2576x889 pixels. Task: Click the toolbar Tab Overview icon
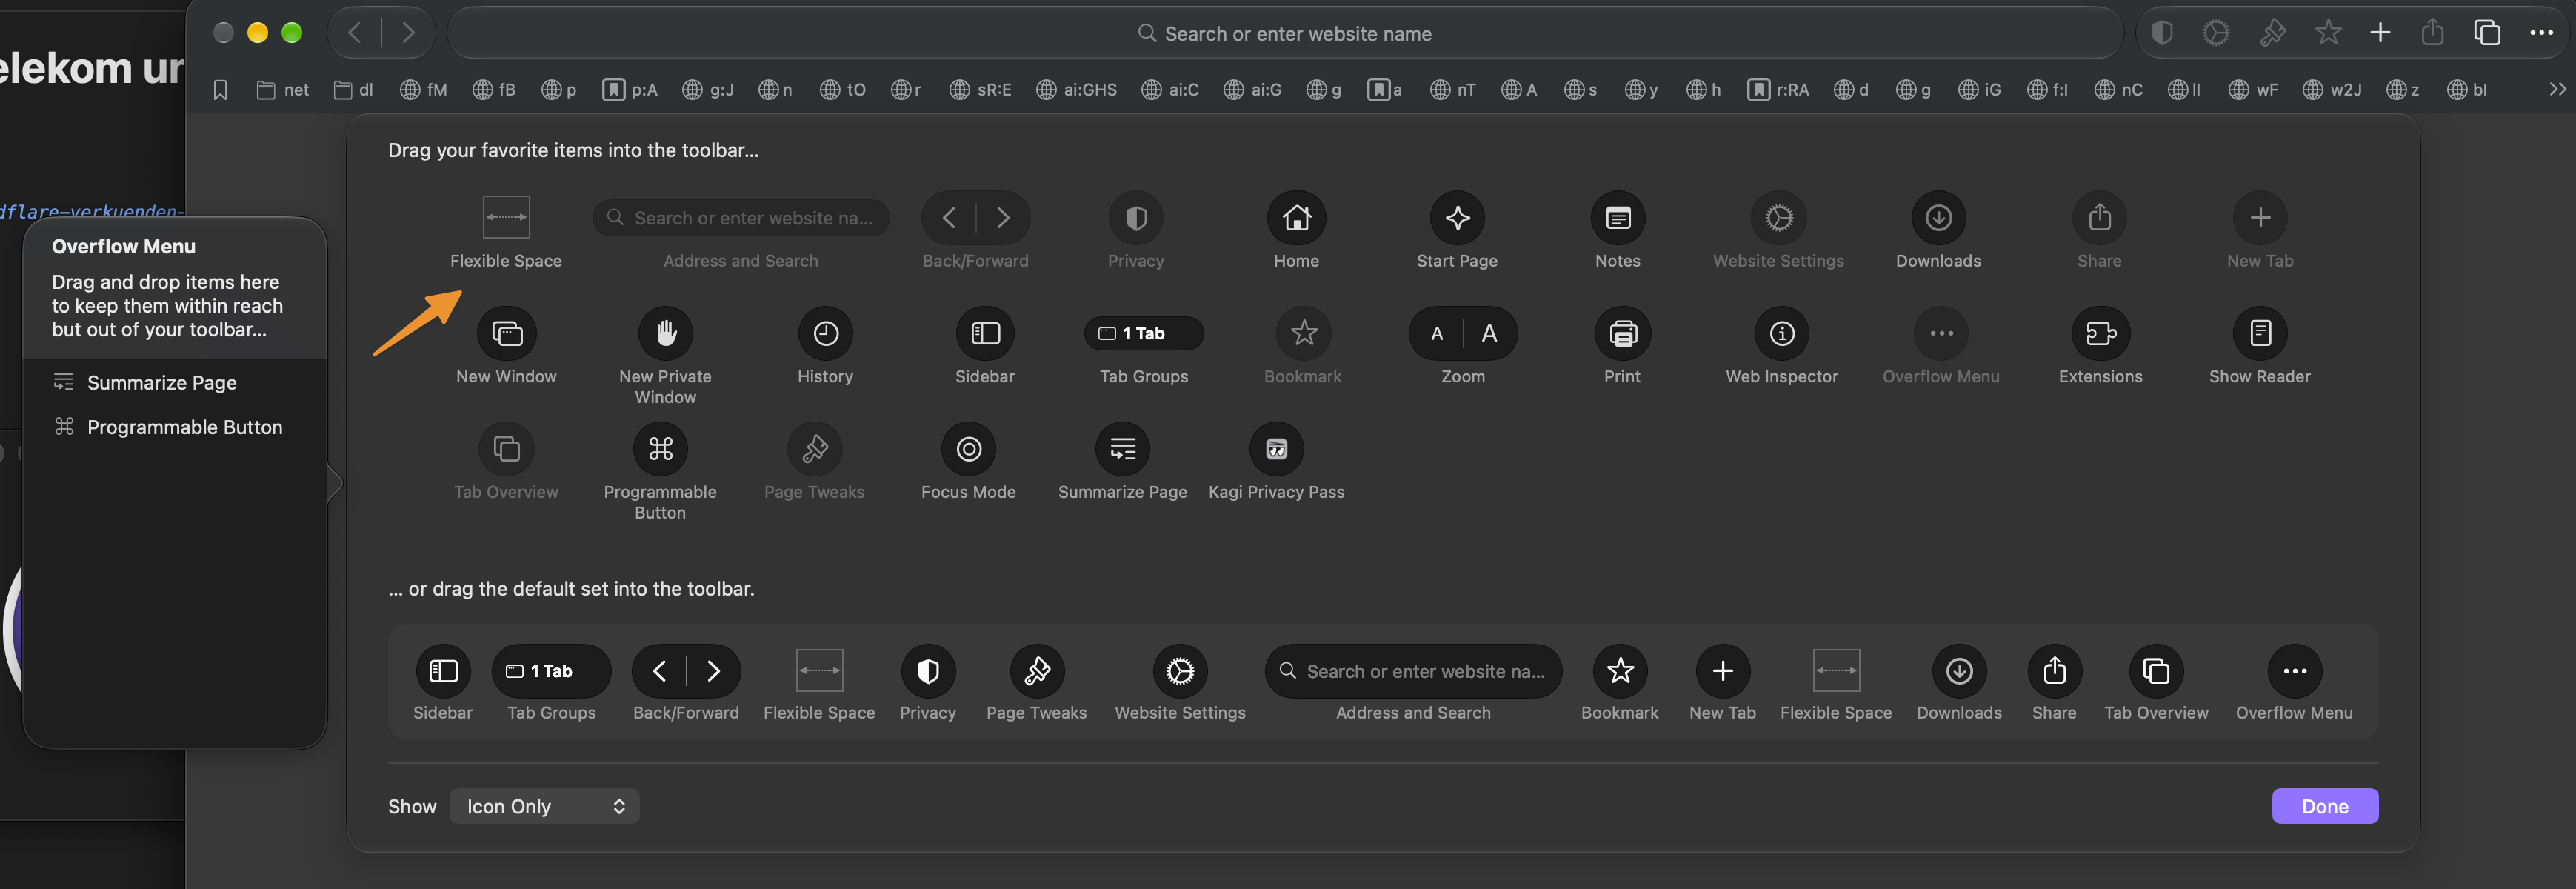[x=2487, y=33]
